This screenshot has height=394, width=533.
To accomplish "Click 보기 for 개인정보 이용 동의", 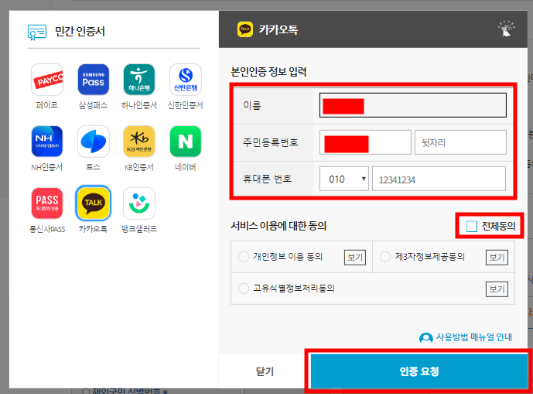I will [x=355, y=257].
